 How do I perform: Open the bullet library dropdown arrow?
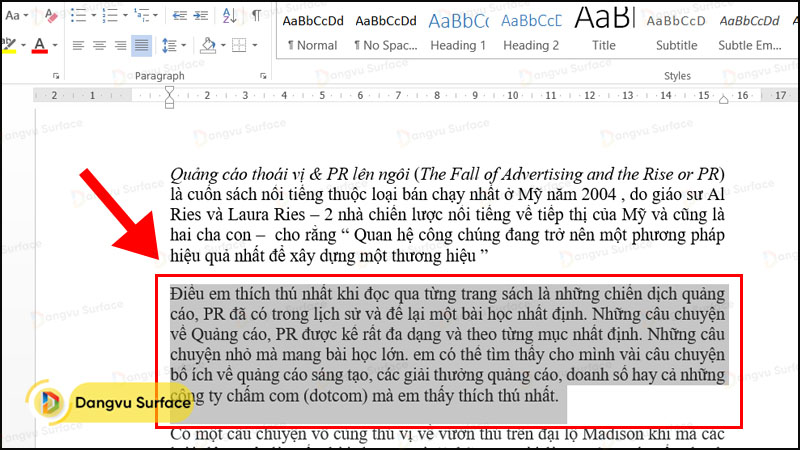[x=94, y=15]
